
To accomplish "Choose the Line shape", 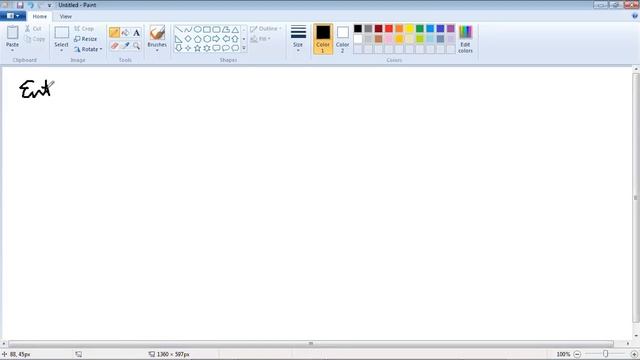I will (x=179, y=29).
